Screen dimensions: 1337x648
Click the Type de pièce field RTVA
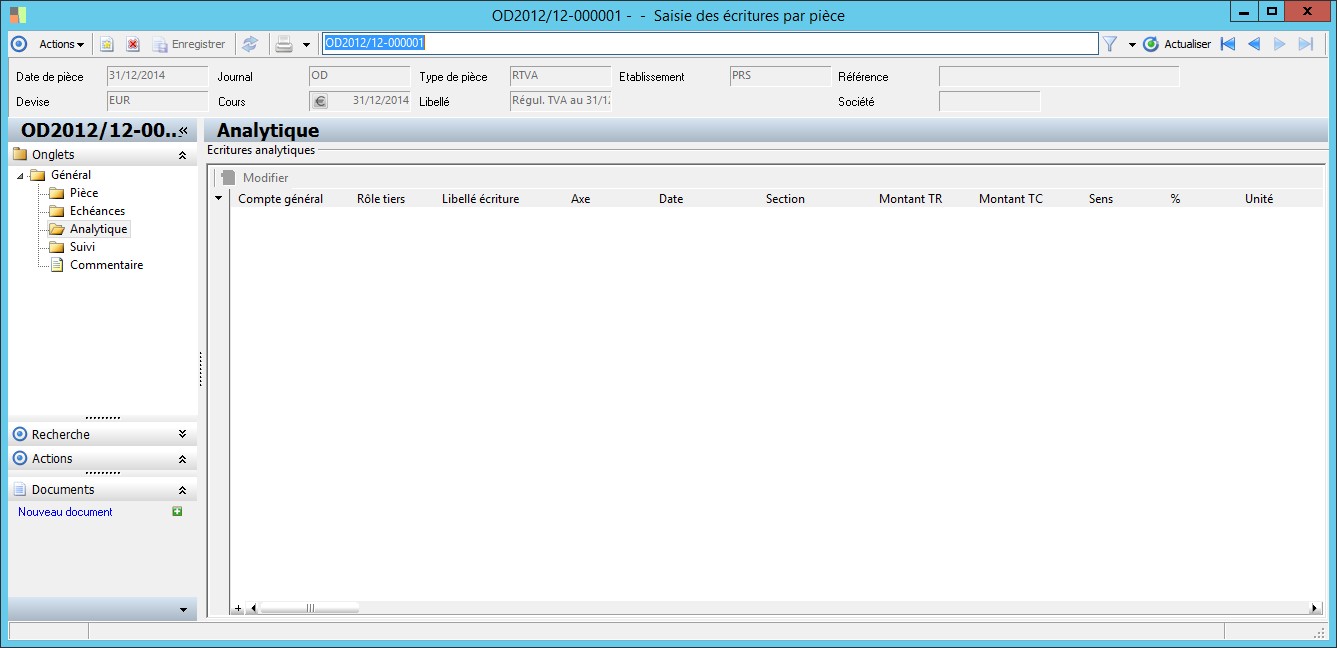tap(560, 76)
